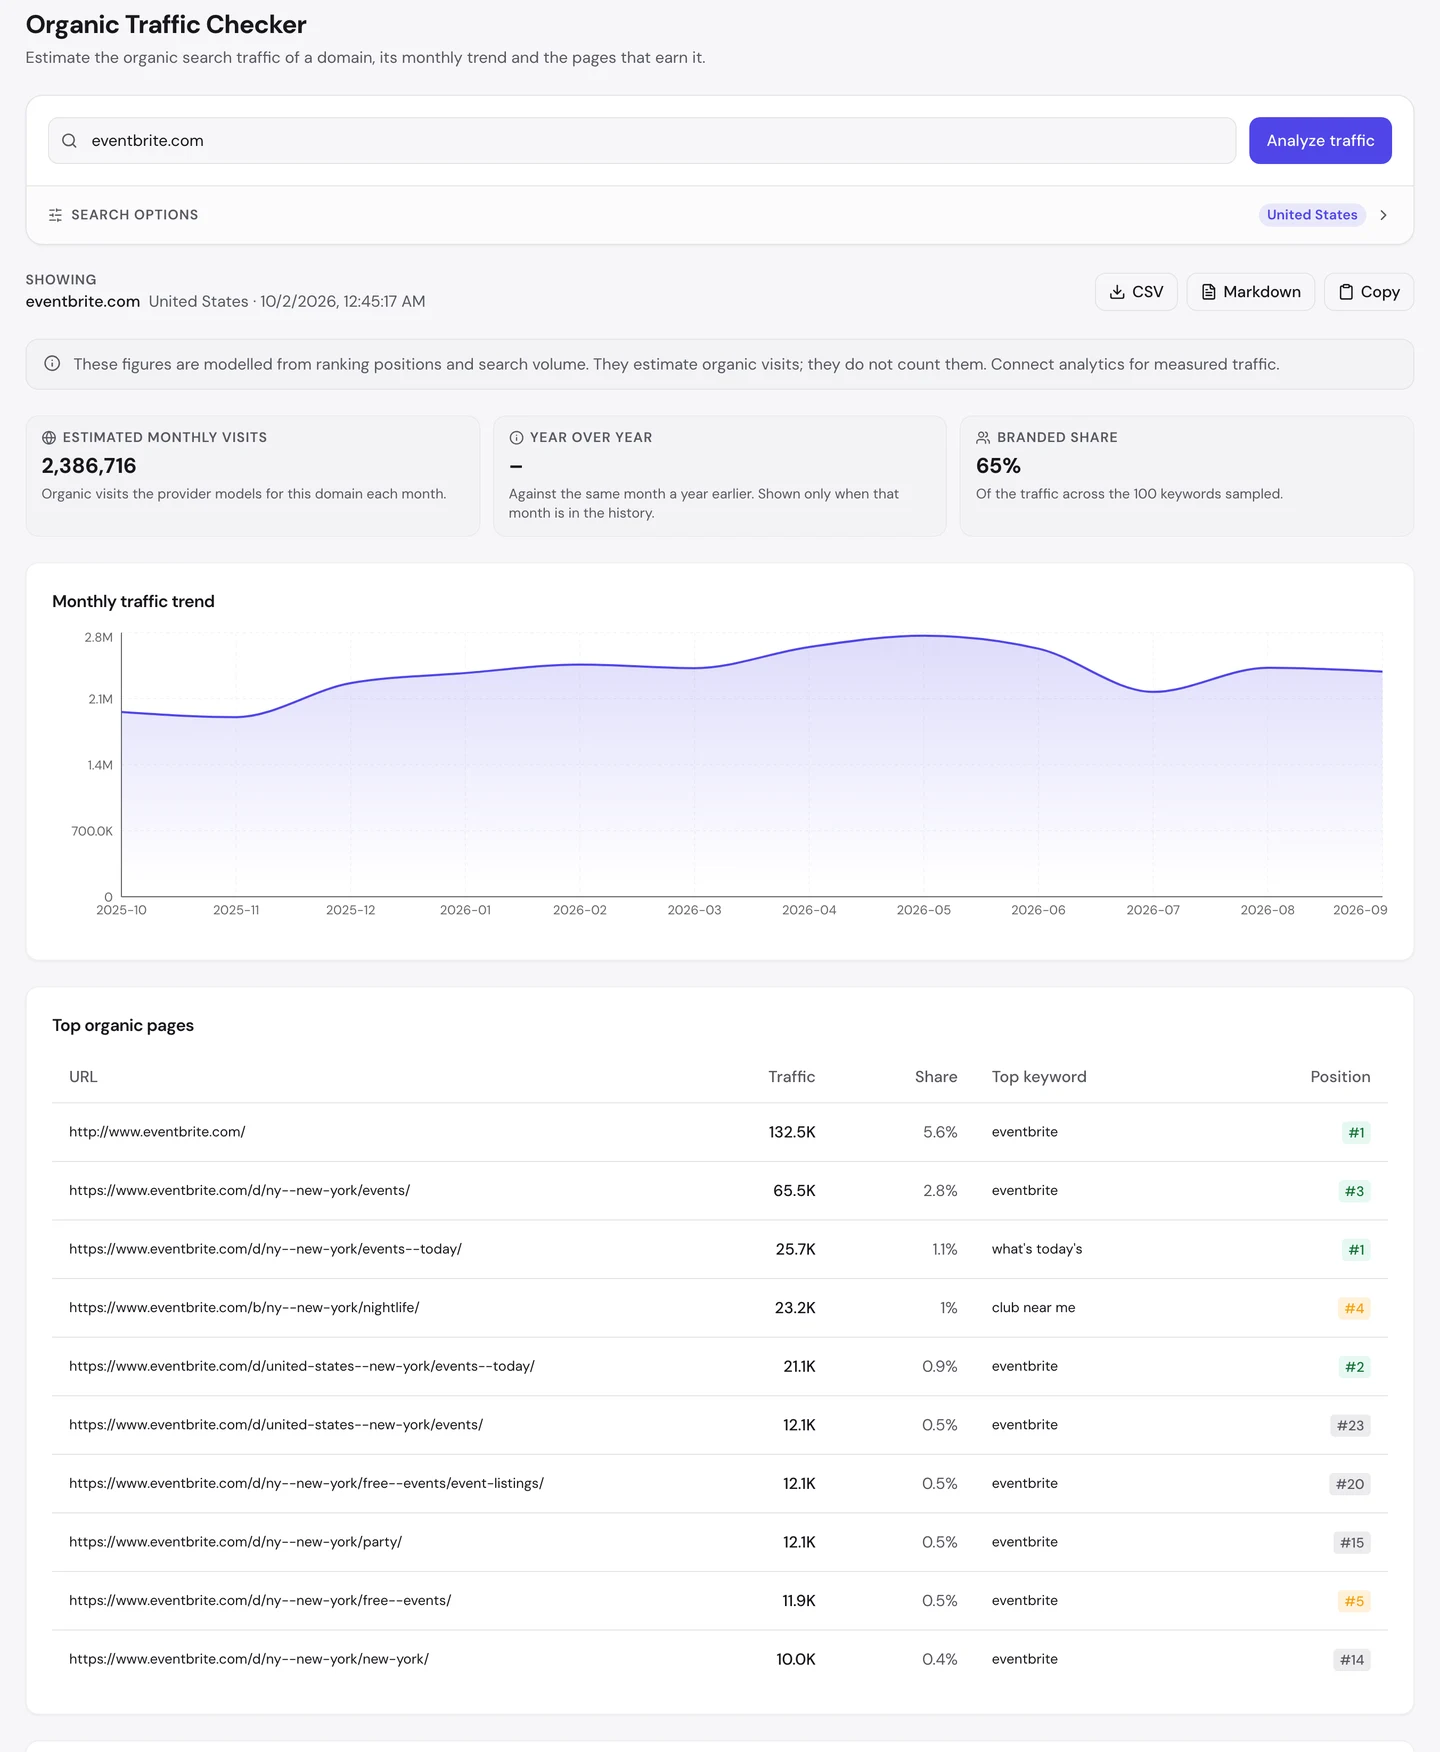Open the SEARCH OPTIONS label

135,215
